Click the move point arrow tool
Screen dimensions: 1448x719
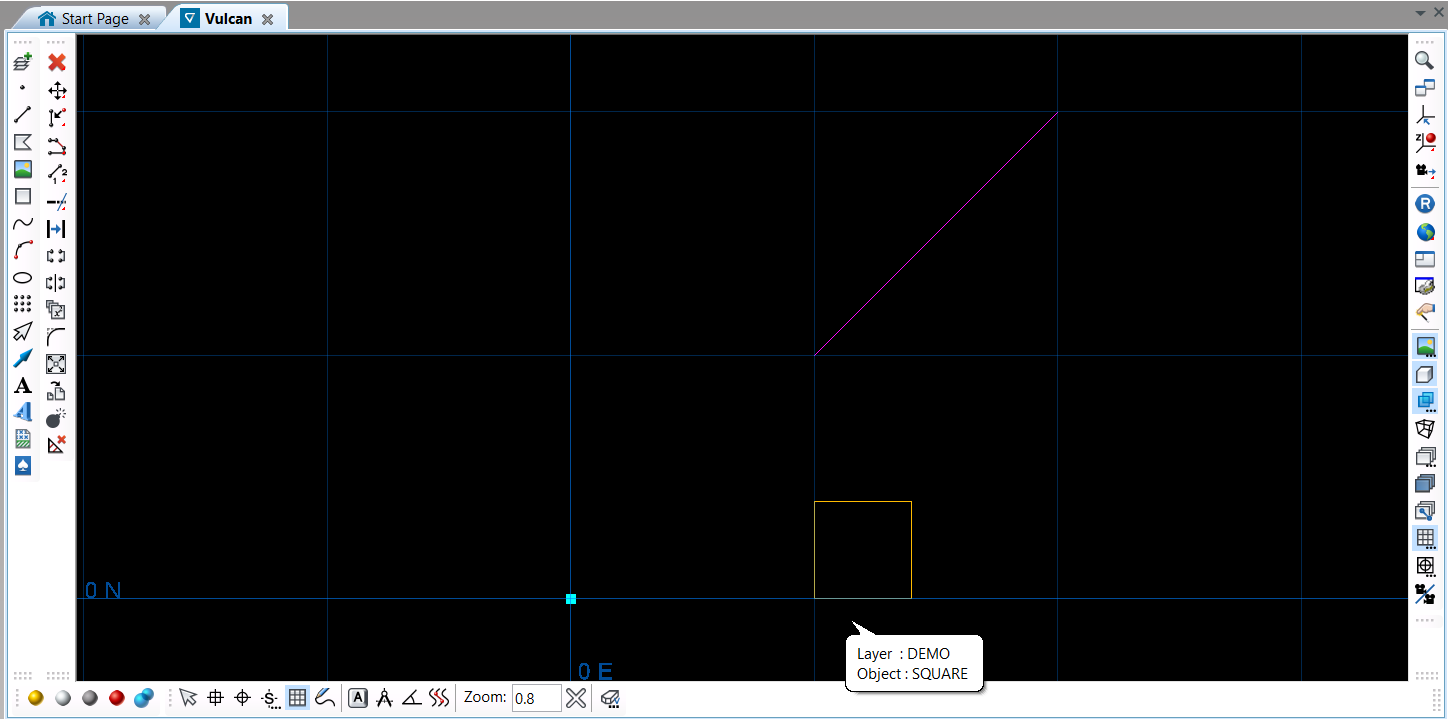pyautogui.click(x=57, y=118)
